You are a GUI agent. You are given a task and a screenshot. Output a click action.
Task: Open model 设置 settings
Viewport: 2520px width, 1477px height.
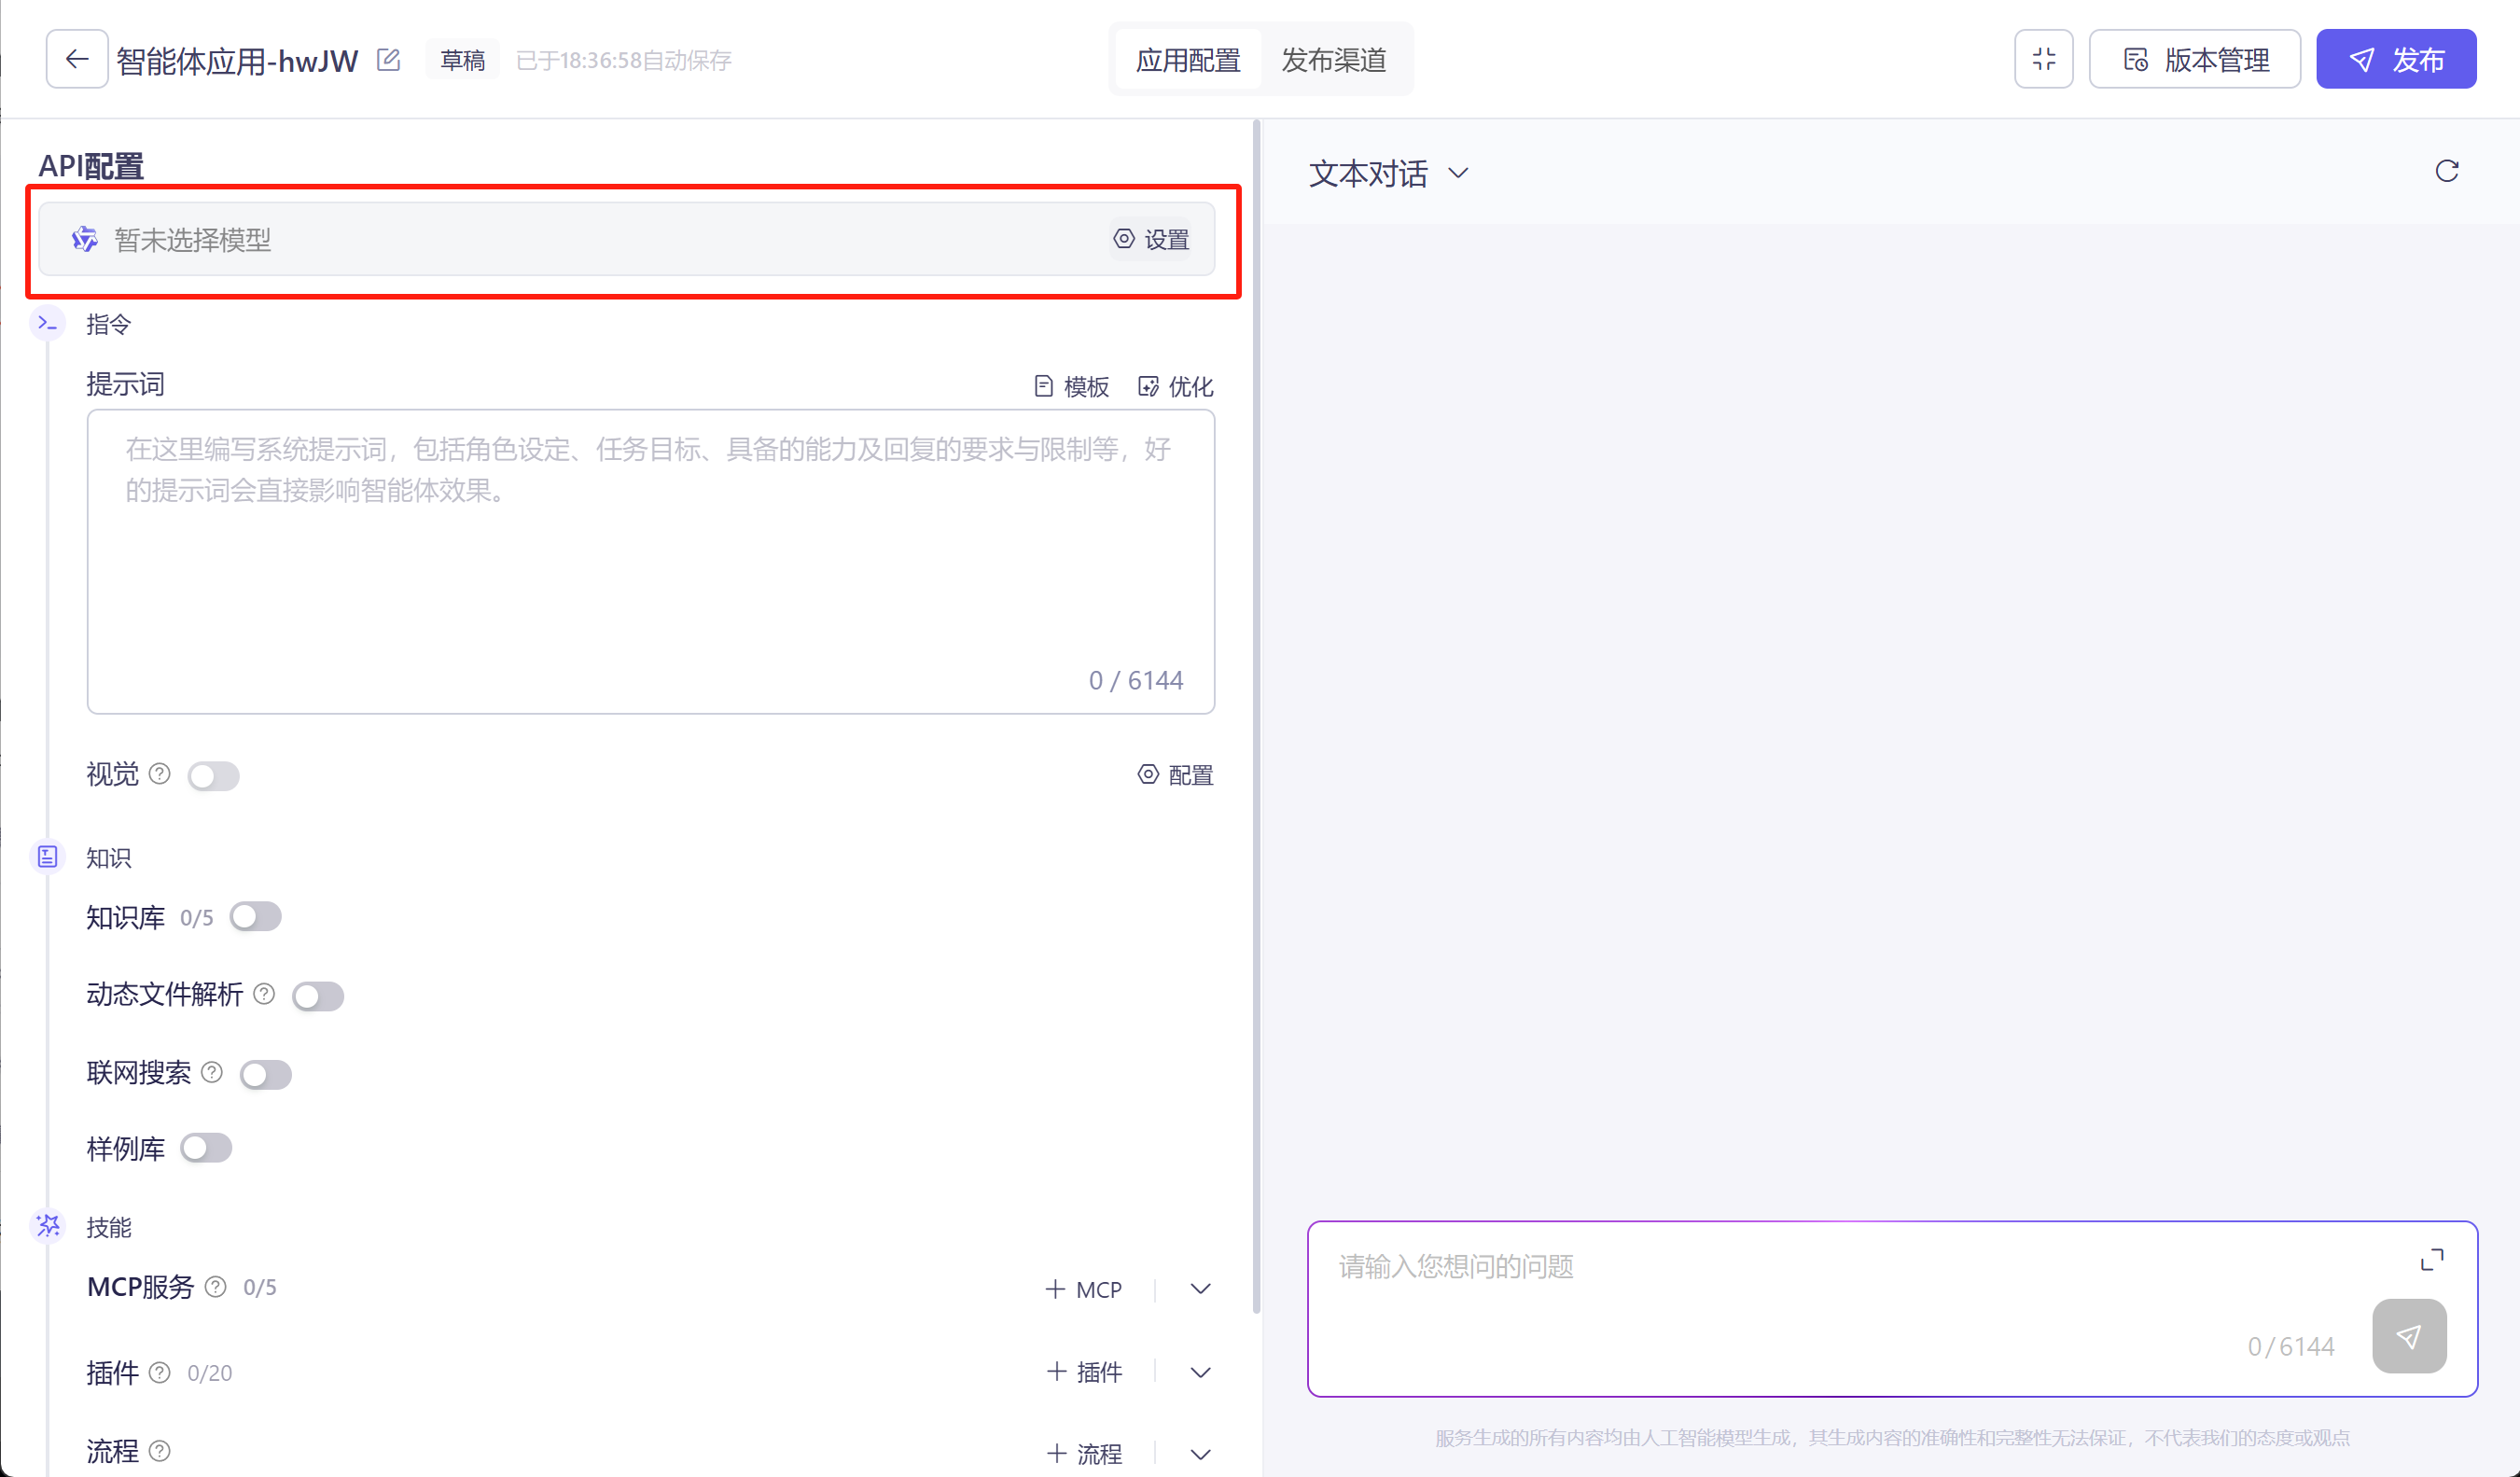(1151, 239)
